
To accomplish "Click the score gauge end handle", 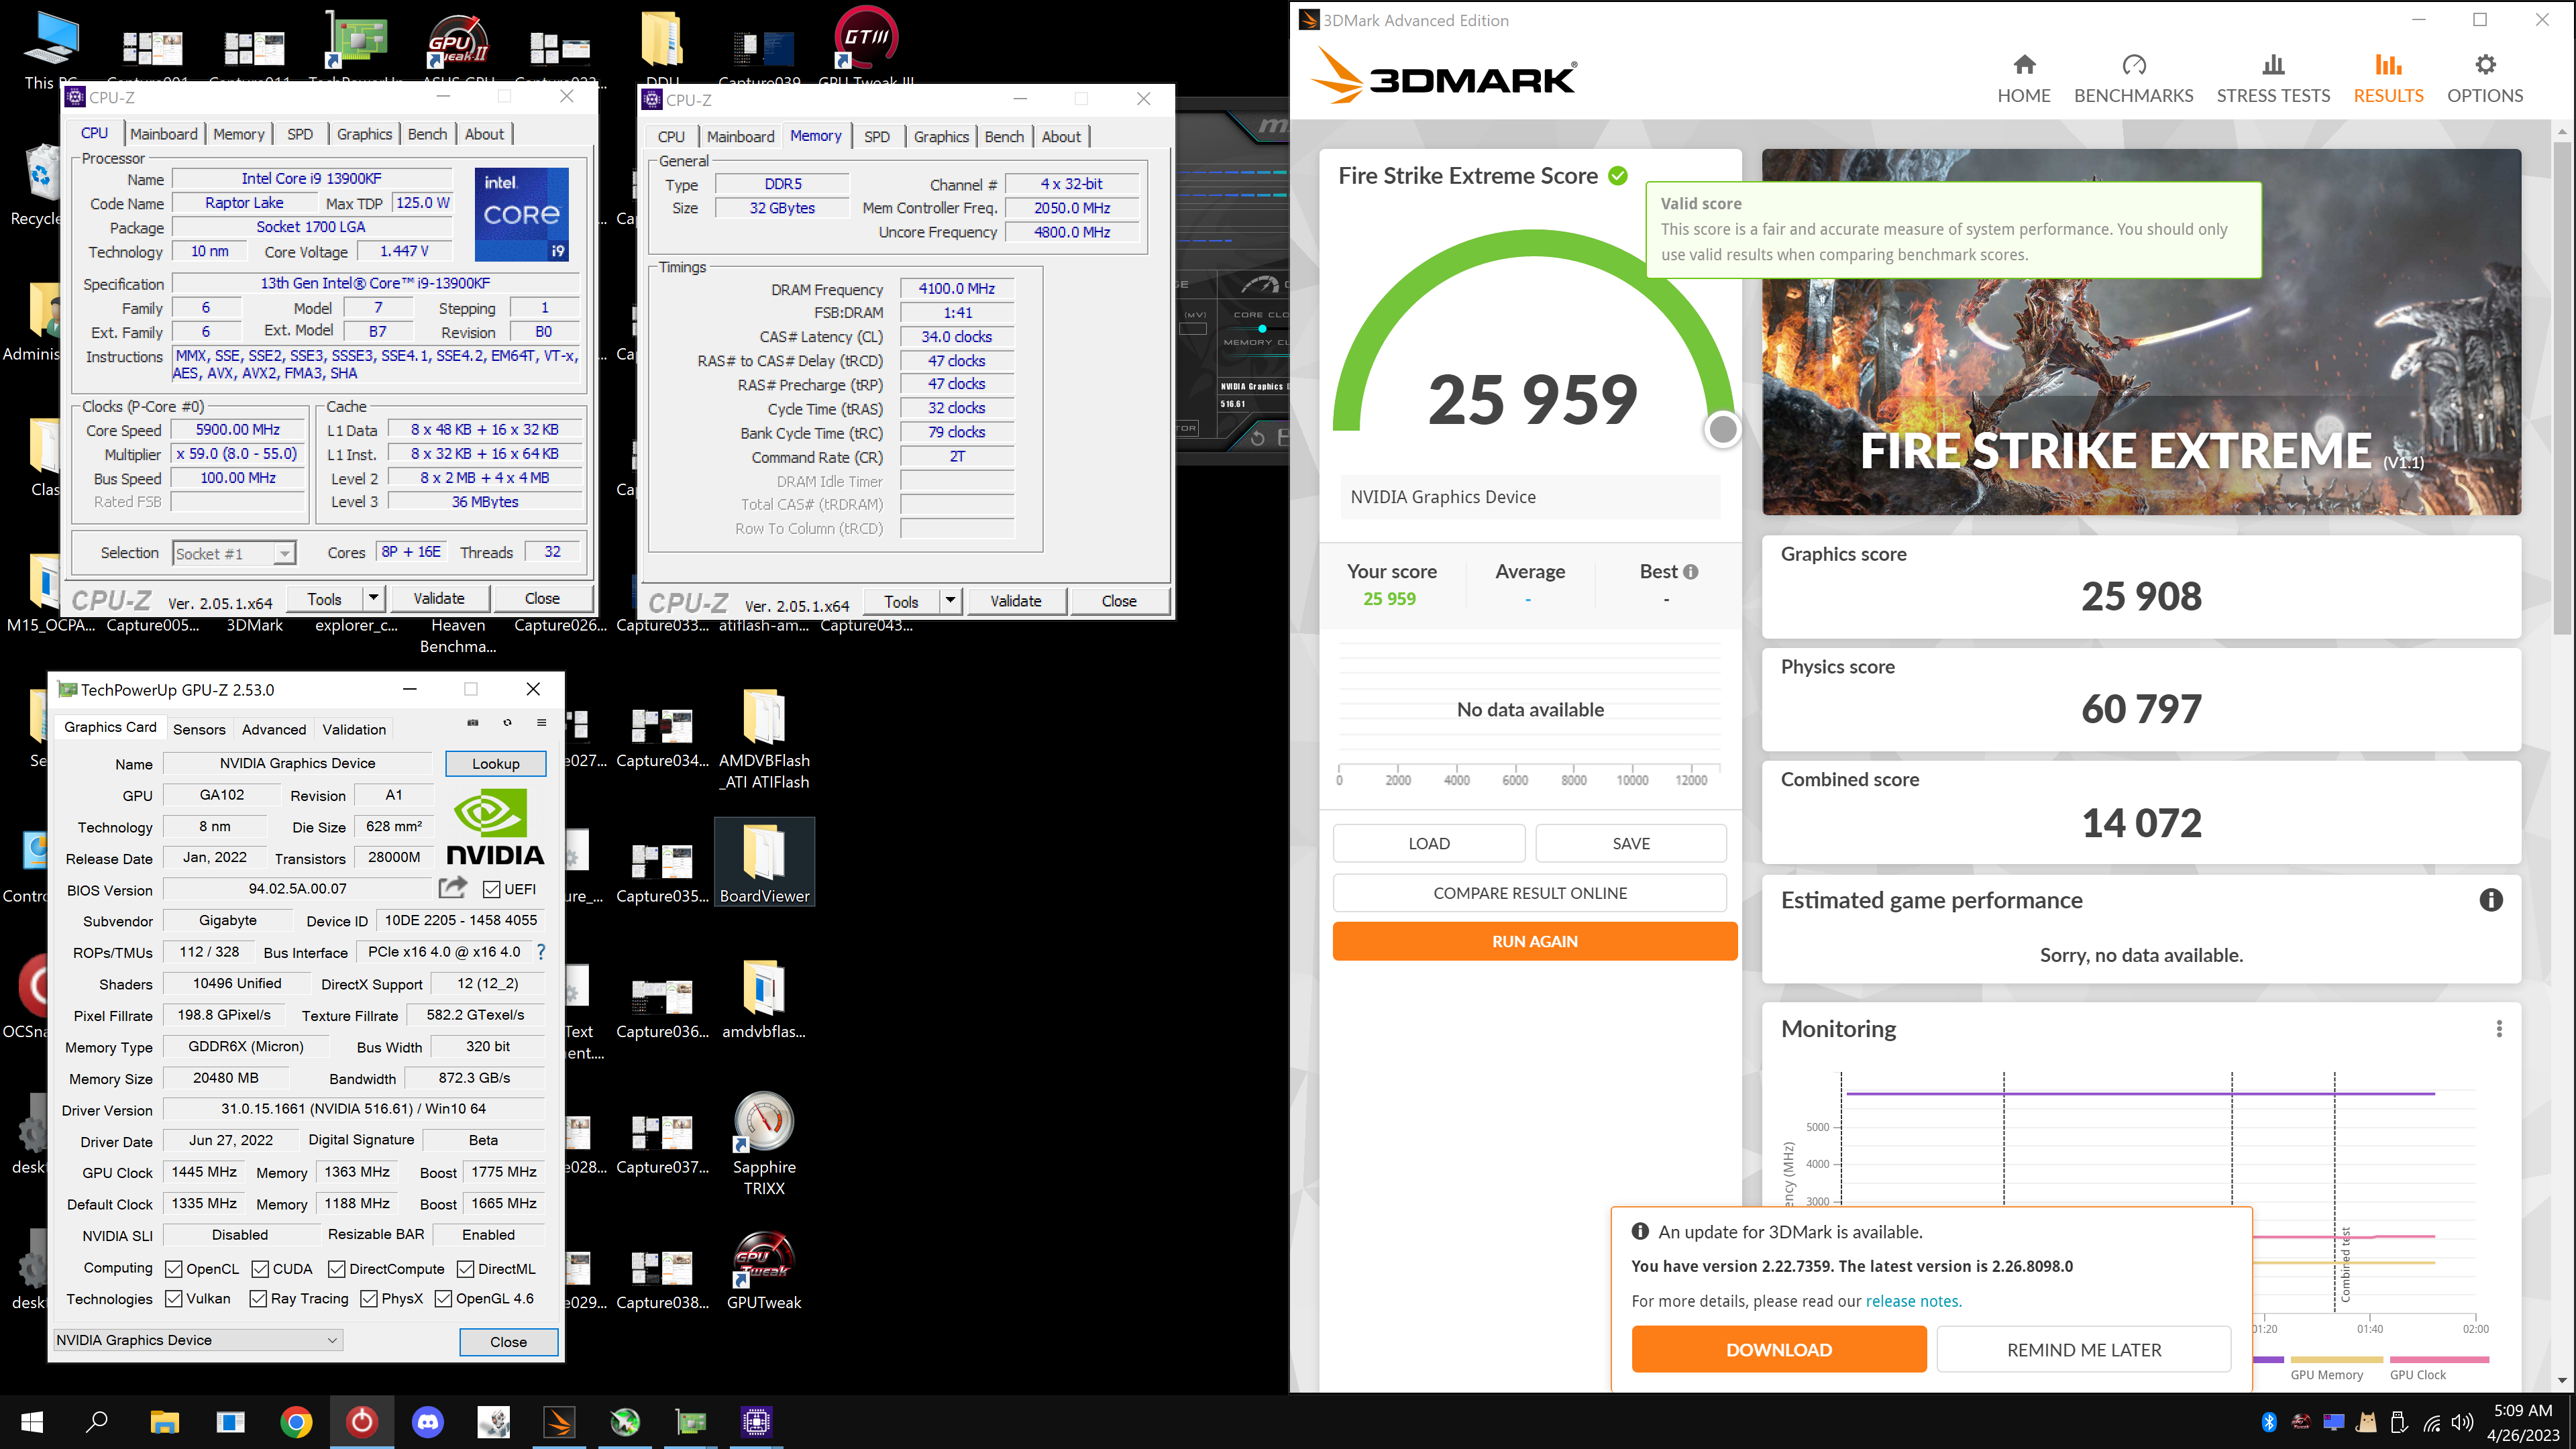I will (x=1722, y=429).
